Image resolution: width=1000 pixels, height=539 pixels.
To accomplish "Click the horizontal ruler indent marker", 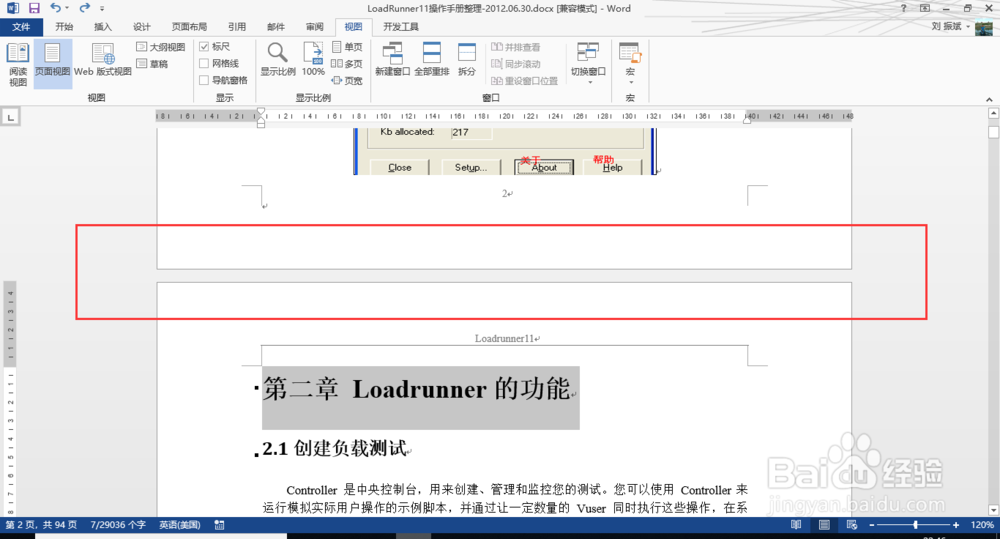I will click(261, 117).
